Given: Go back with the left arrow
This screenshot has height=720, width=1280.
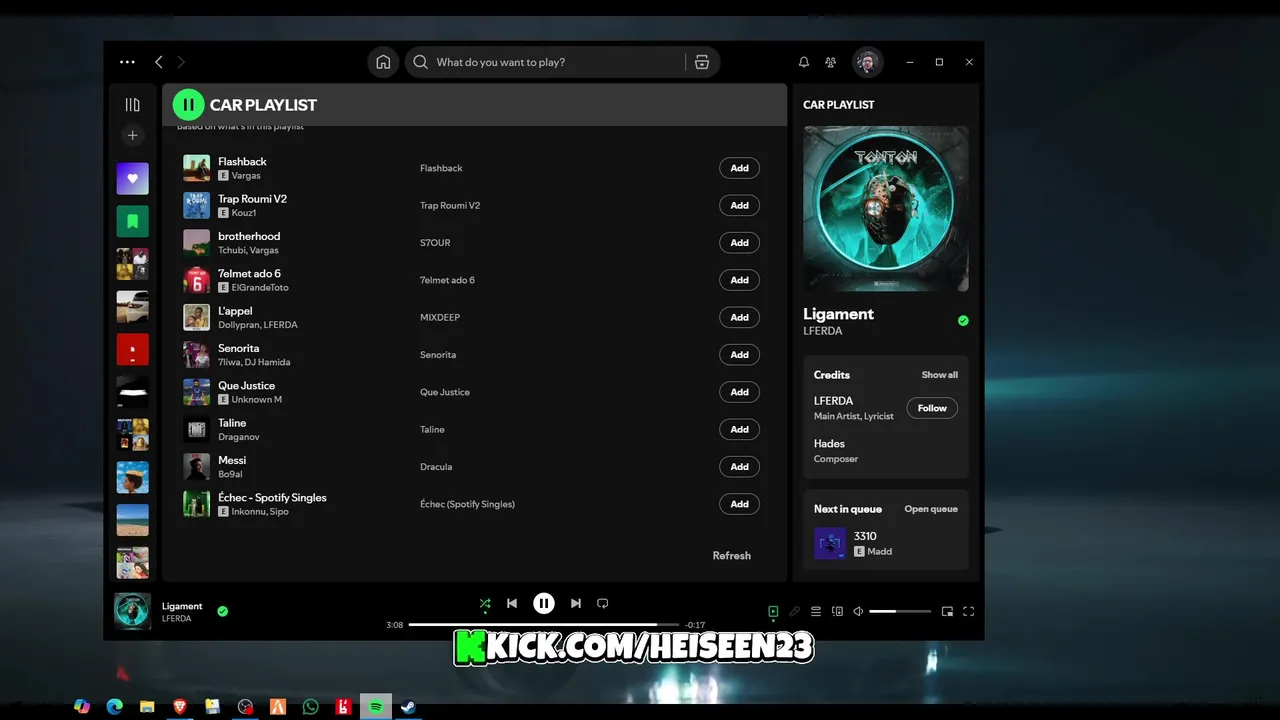Looking at the screenshot, I should (158, 62).
